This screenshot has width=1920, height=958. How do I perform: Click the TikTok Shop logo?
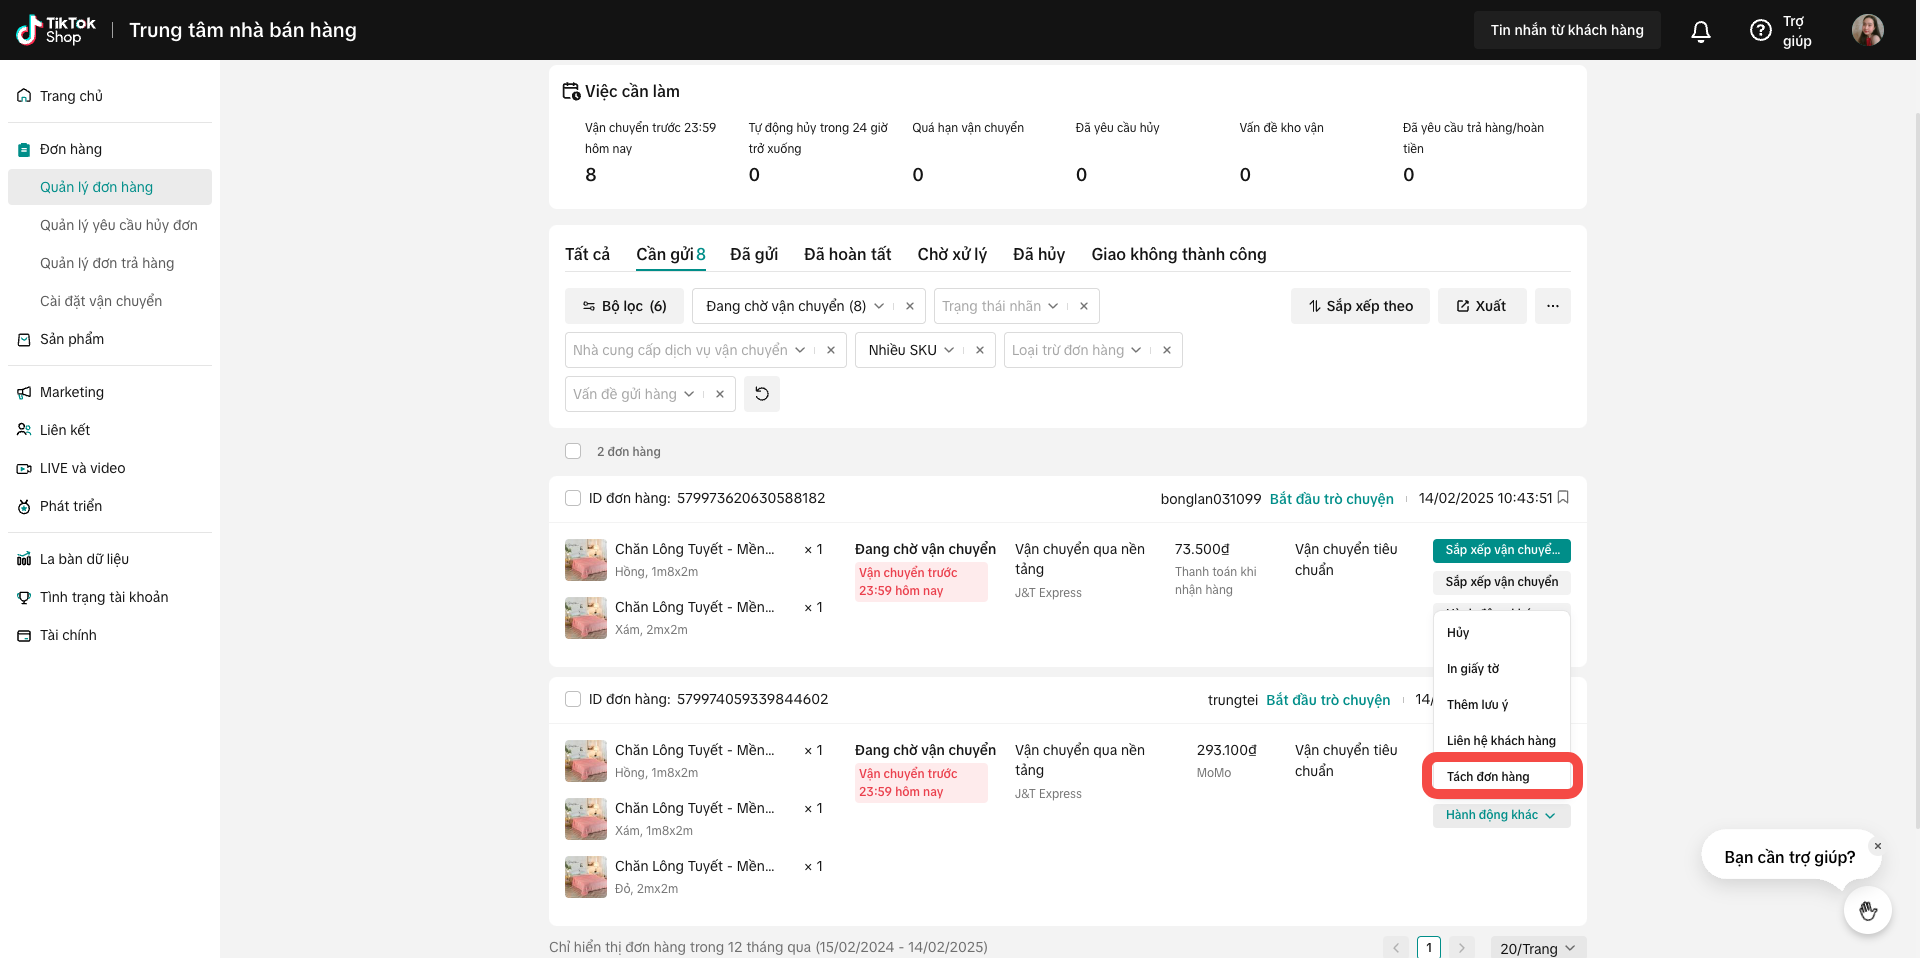[57, 30]
